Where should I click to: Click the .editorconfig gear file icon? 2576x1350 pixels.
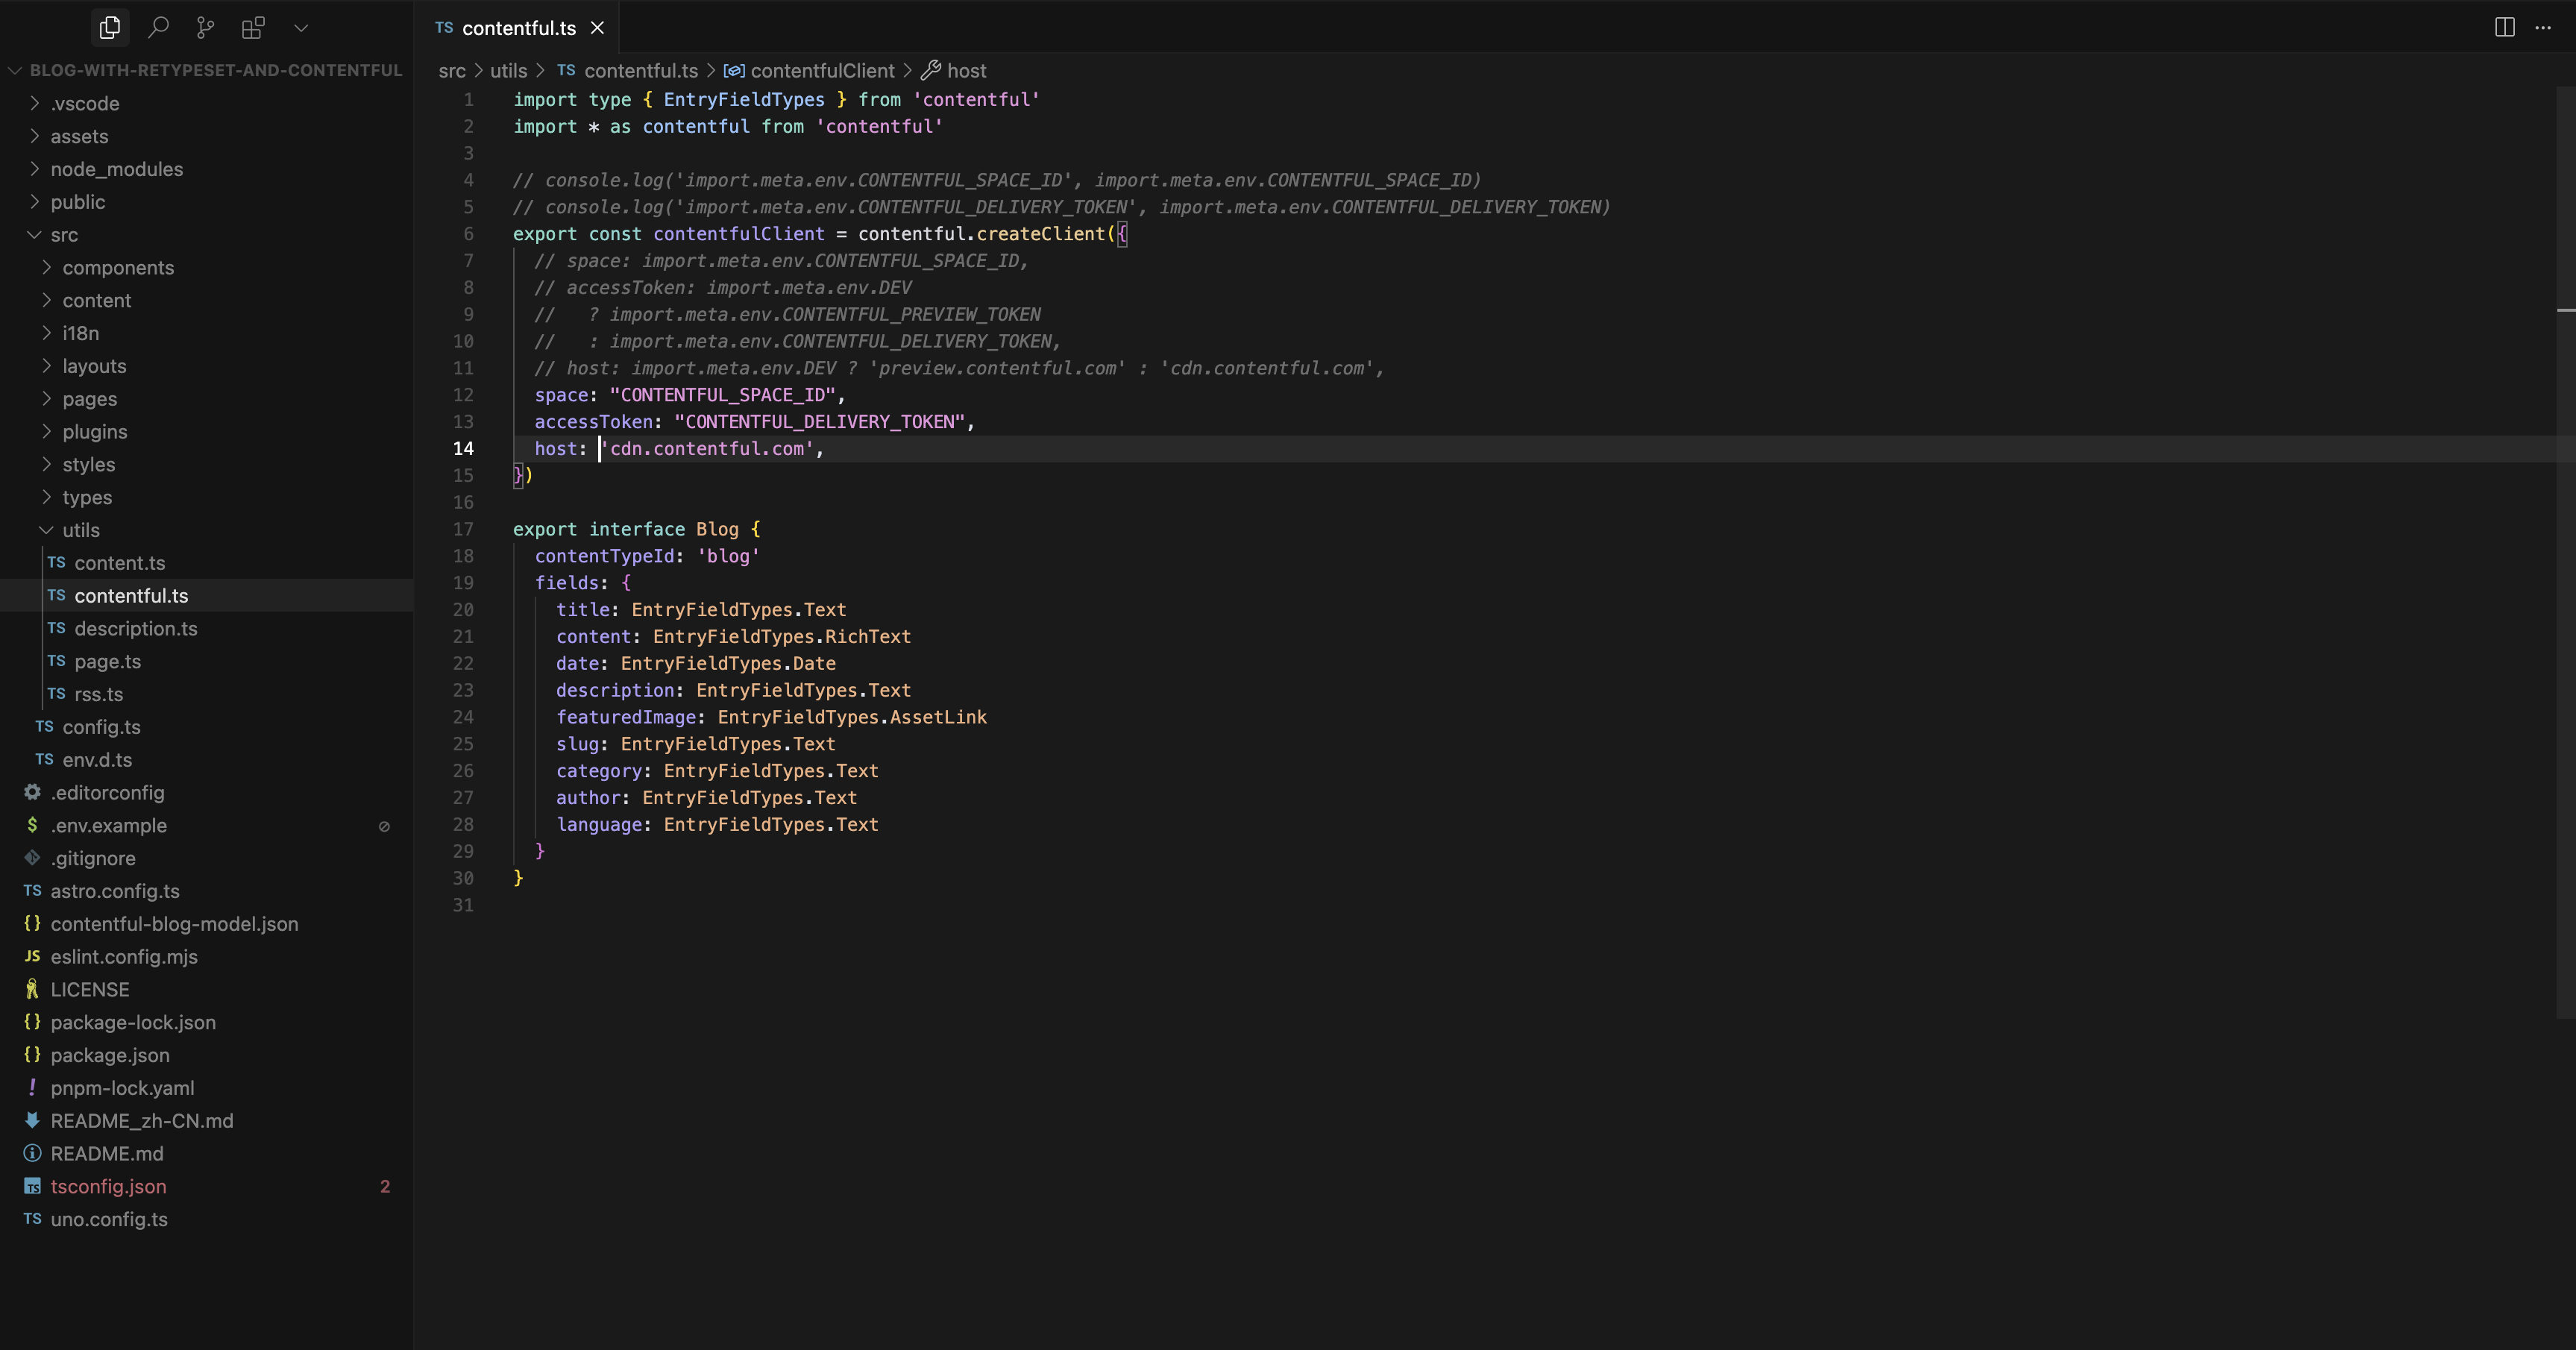[32, 792]
